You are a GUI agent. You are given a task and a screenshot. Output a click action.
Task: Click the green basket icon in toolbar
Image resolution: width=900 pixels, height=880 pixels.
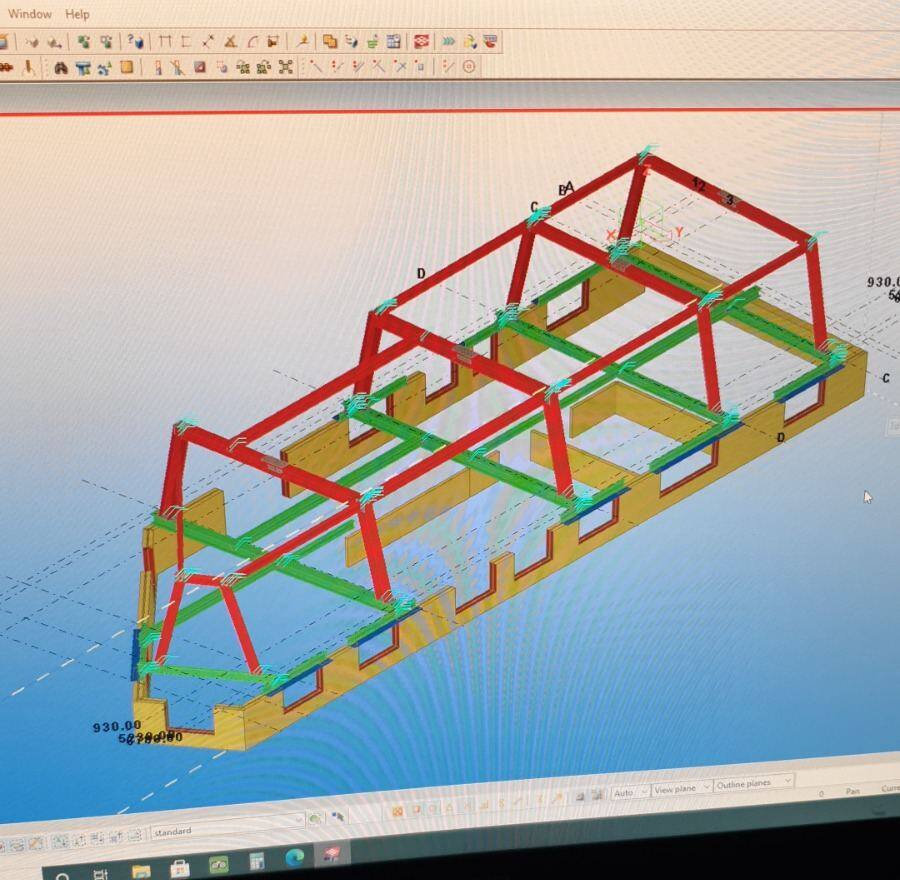point(373,41)
